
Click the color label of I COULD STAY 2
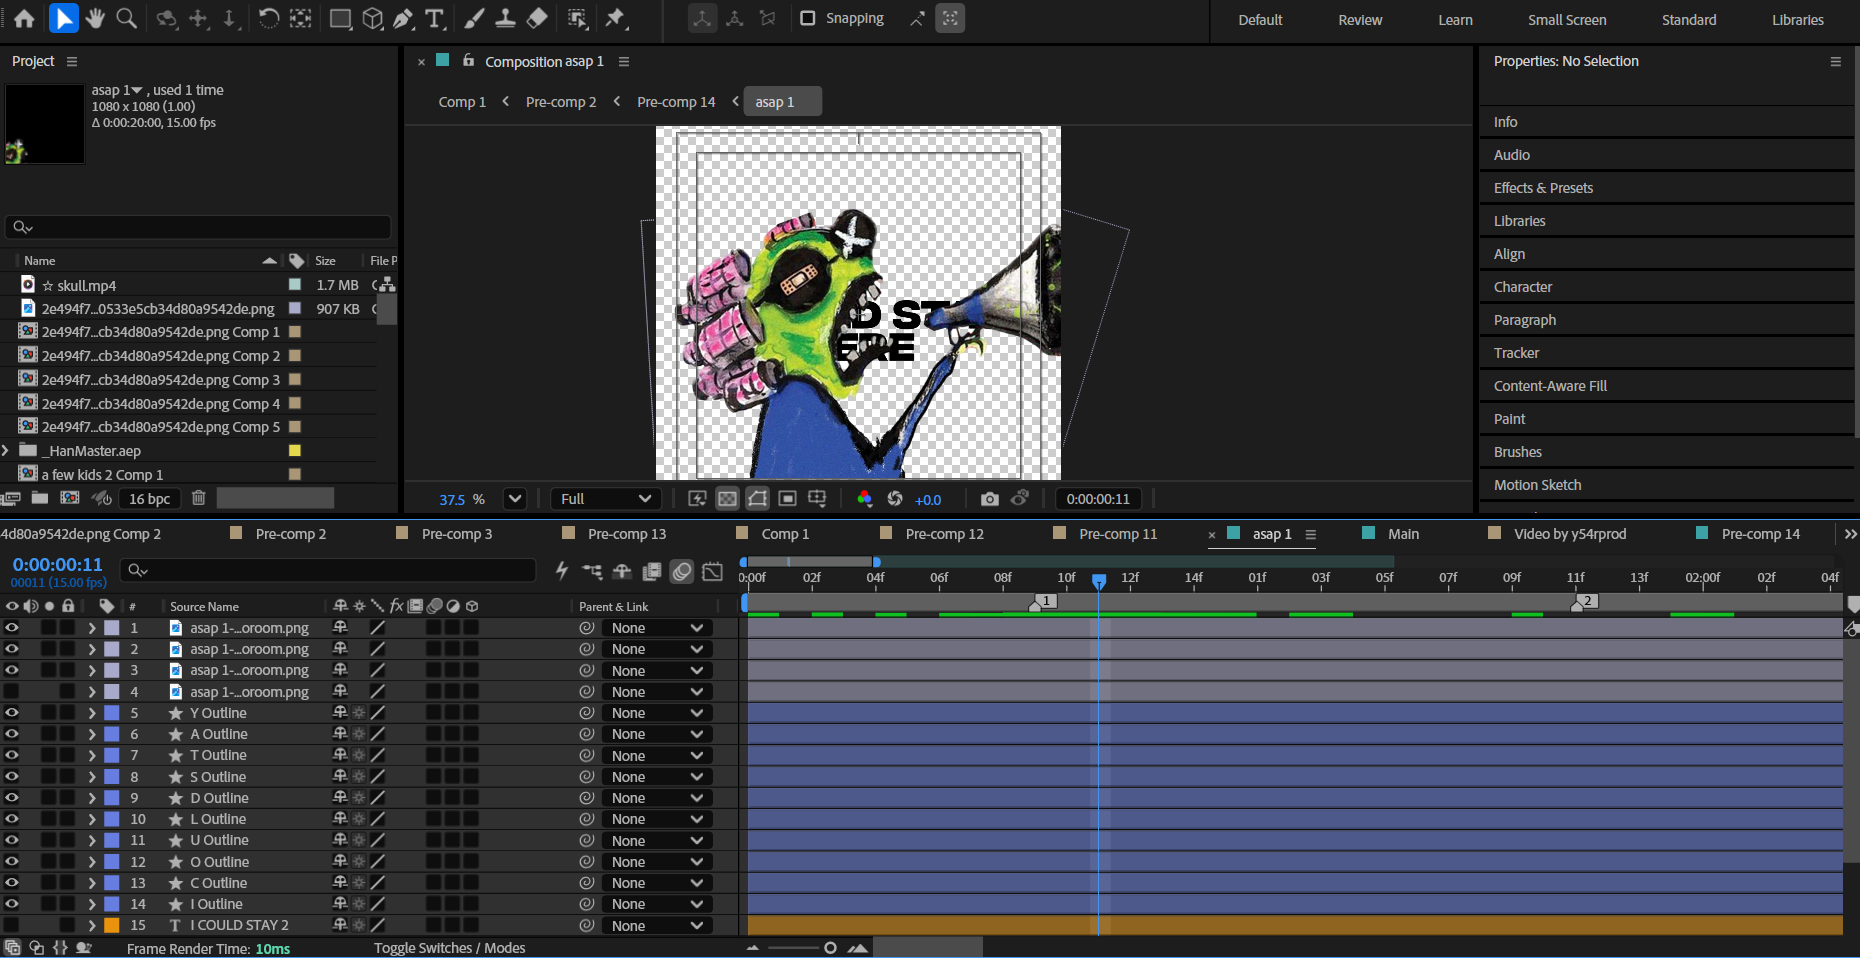112,926
